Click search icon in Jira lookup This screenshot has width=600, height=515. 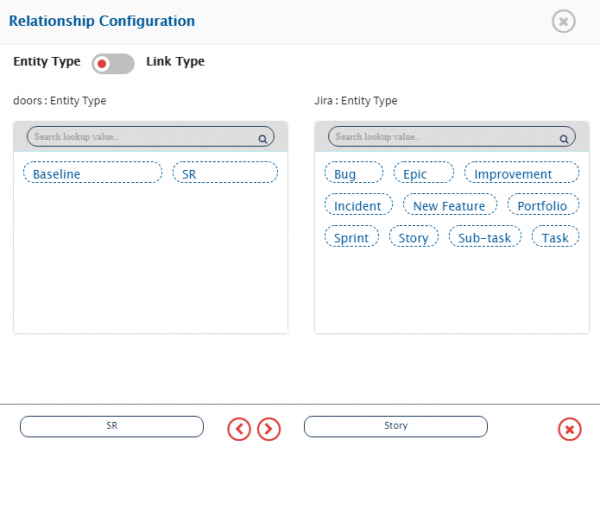tap(564, 140)
